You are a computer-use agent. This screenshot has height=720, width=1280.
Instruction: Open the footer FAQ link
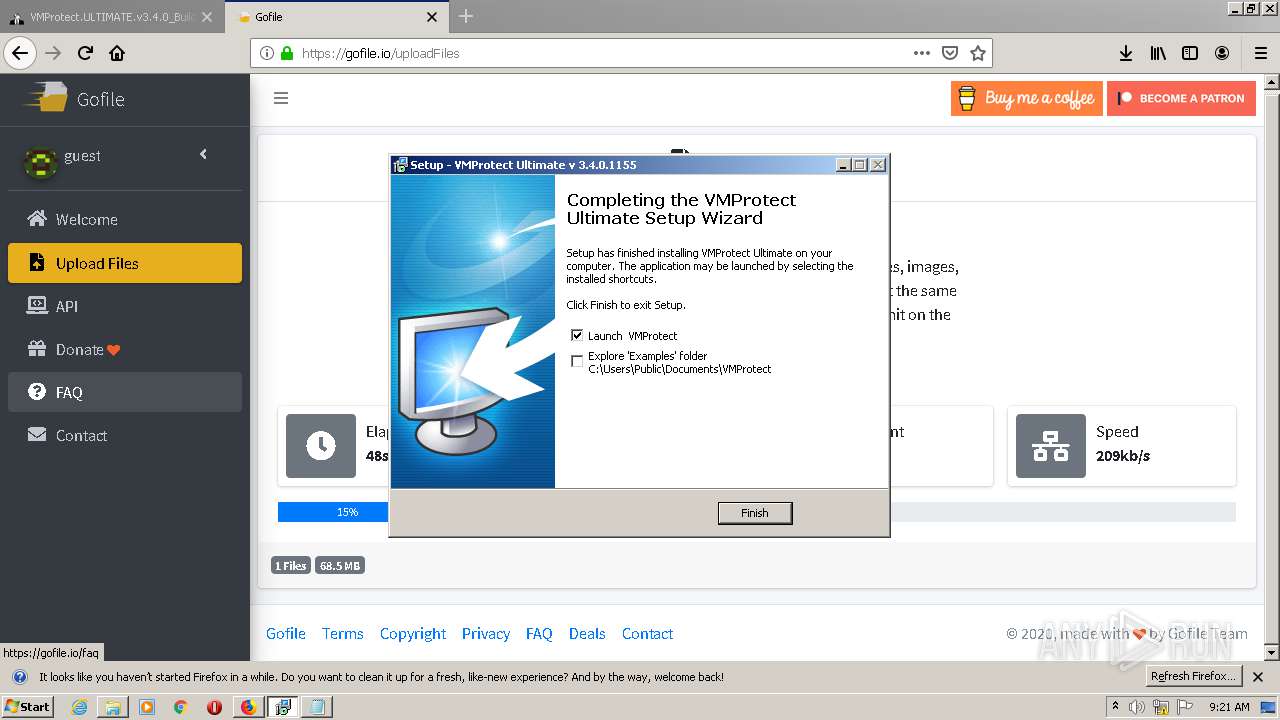(x=539, y=633)
